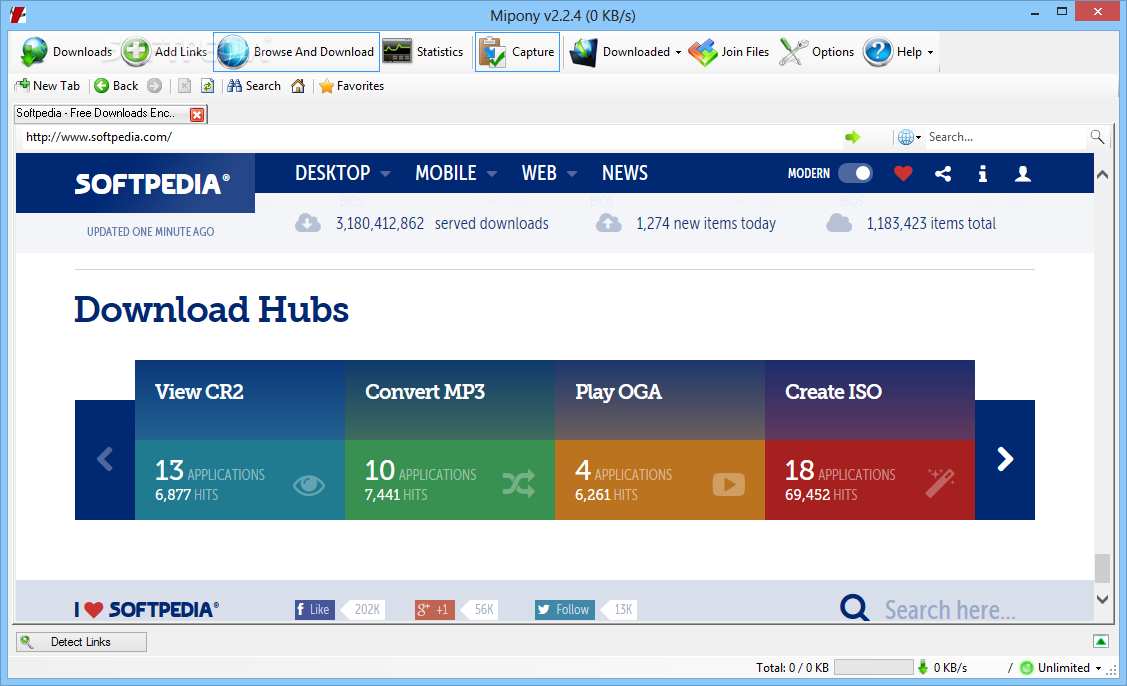1127x686 pixels.
Task: Click the play icon in Play OGA
Action: [729, 485]
